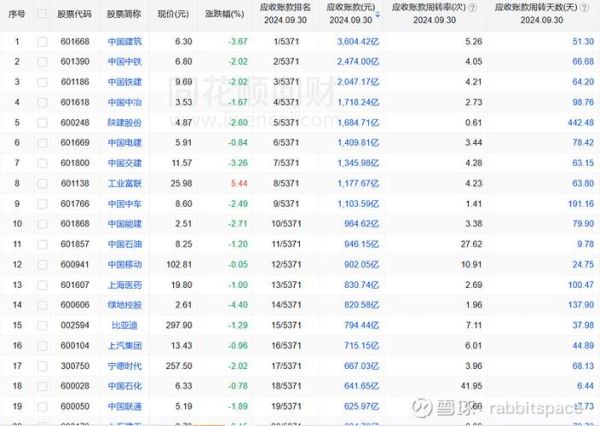Sort by 现价(元) column header
This screenshot has width=600, height=426.
(173, 14)
